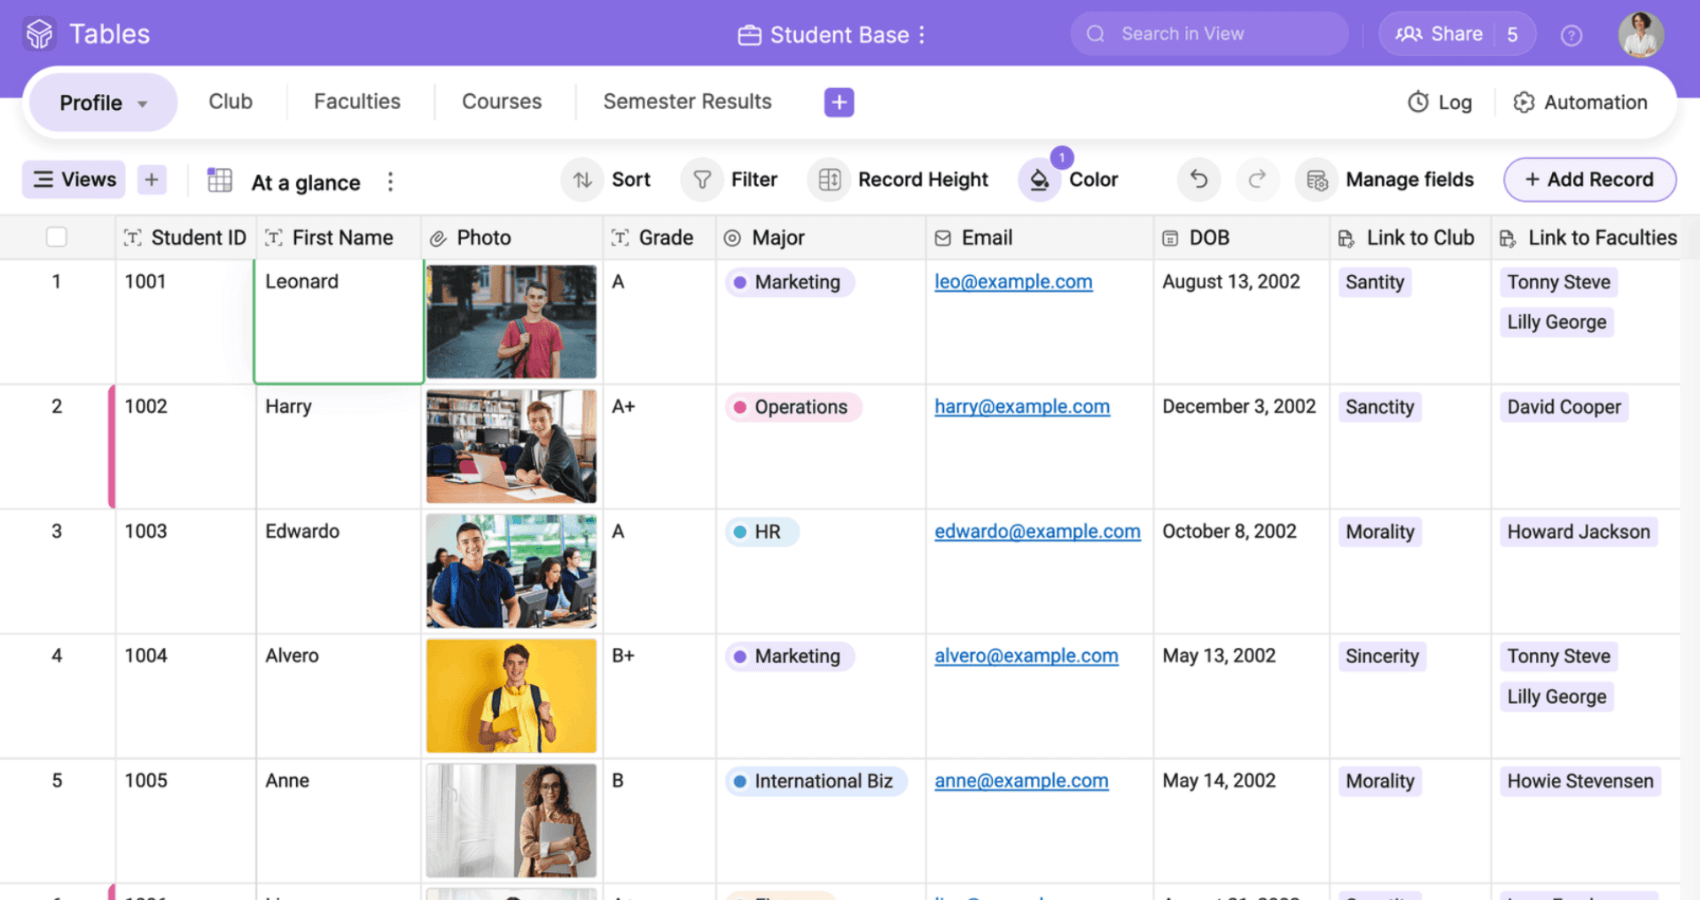Click the purple add table plus icon
1700x900 pixels.
coord(838,102)
